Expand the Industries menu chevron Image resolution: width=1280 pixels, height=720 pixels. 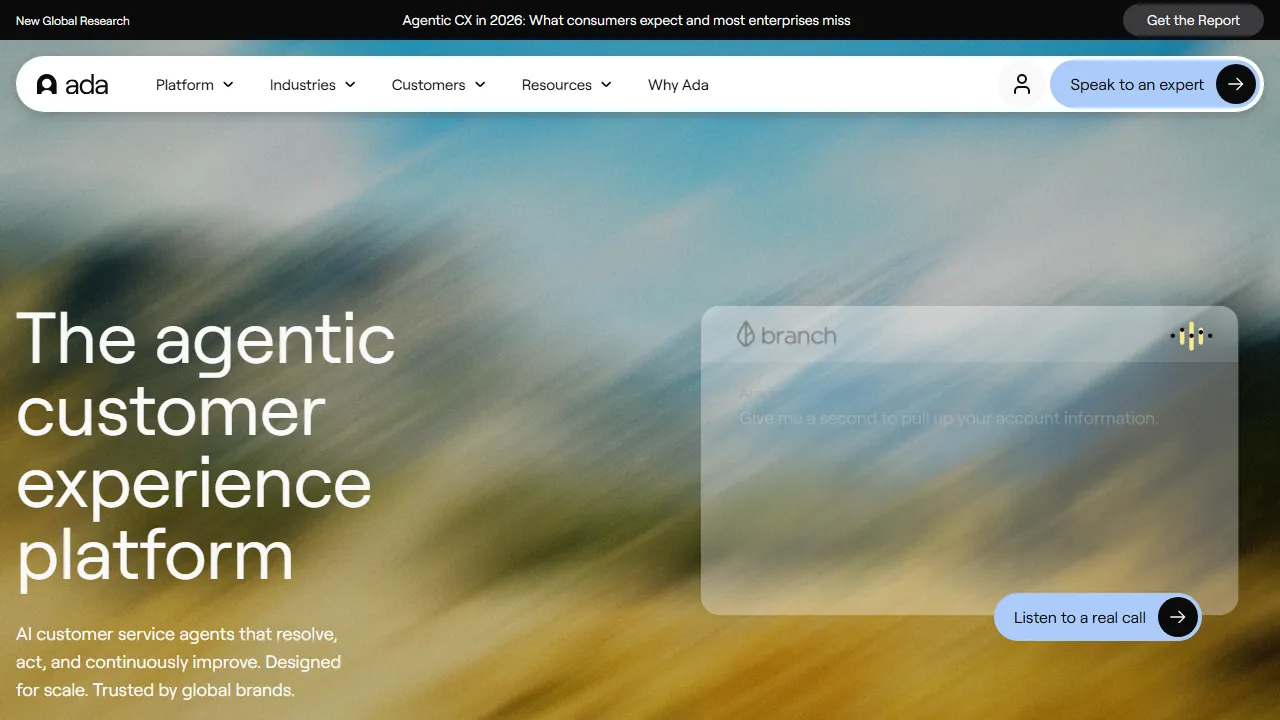pos(350,85)
